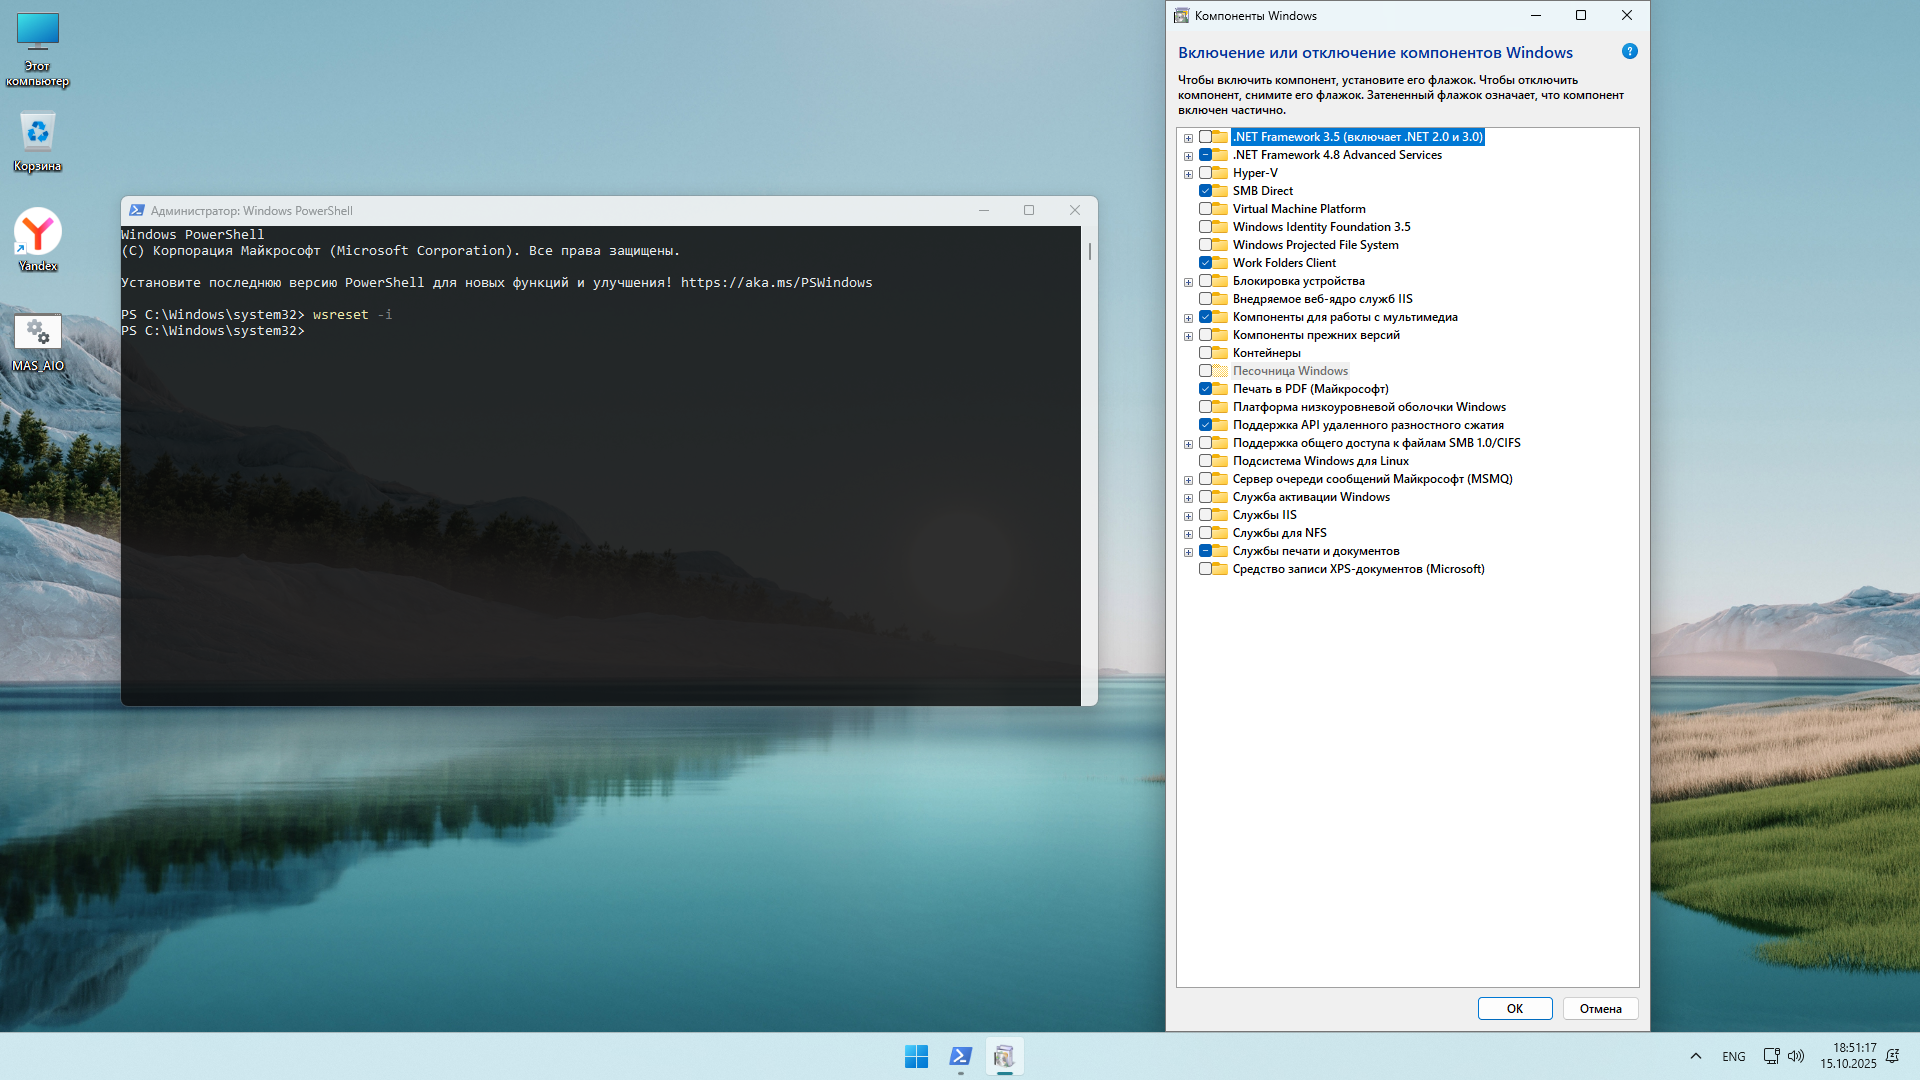This screenshot has height=1080, width=1920.
Task: Click the help question-mark icon in the dialog
Action: 1630,51
